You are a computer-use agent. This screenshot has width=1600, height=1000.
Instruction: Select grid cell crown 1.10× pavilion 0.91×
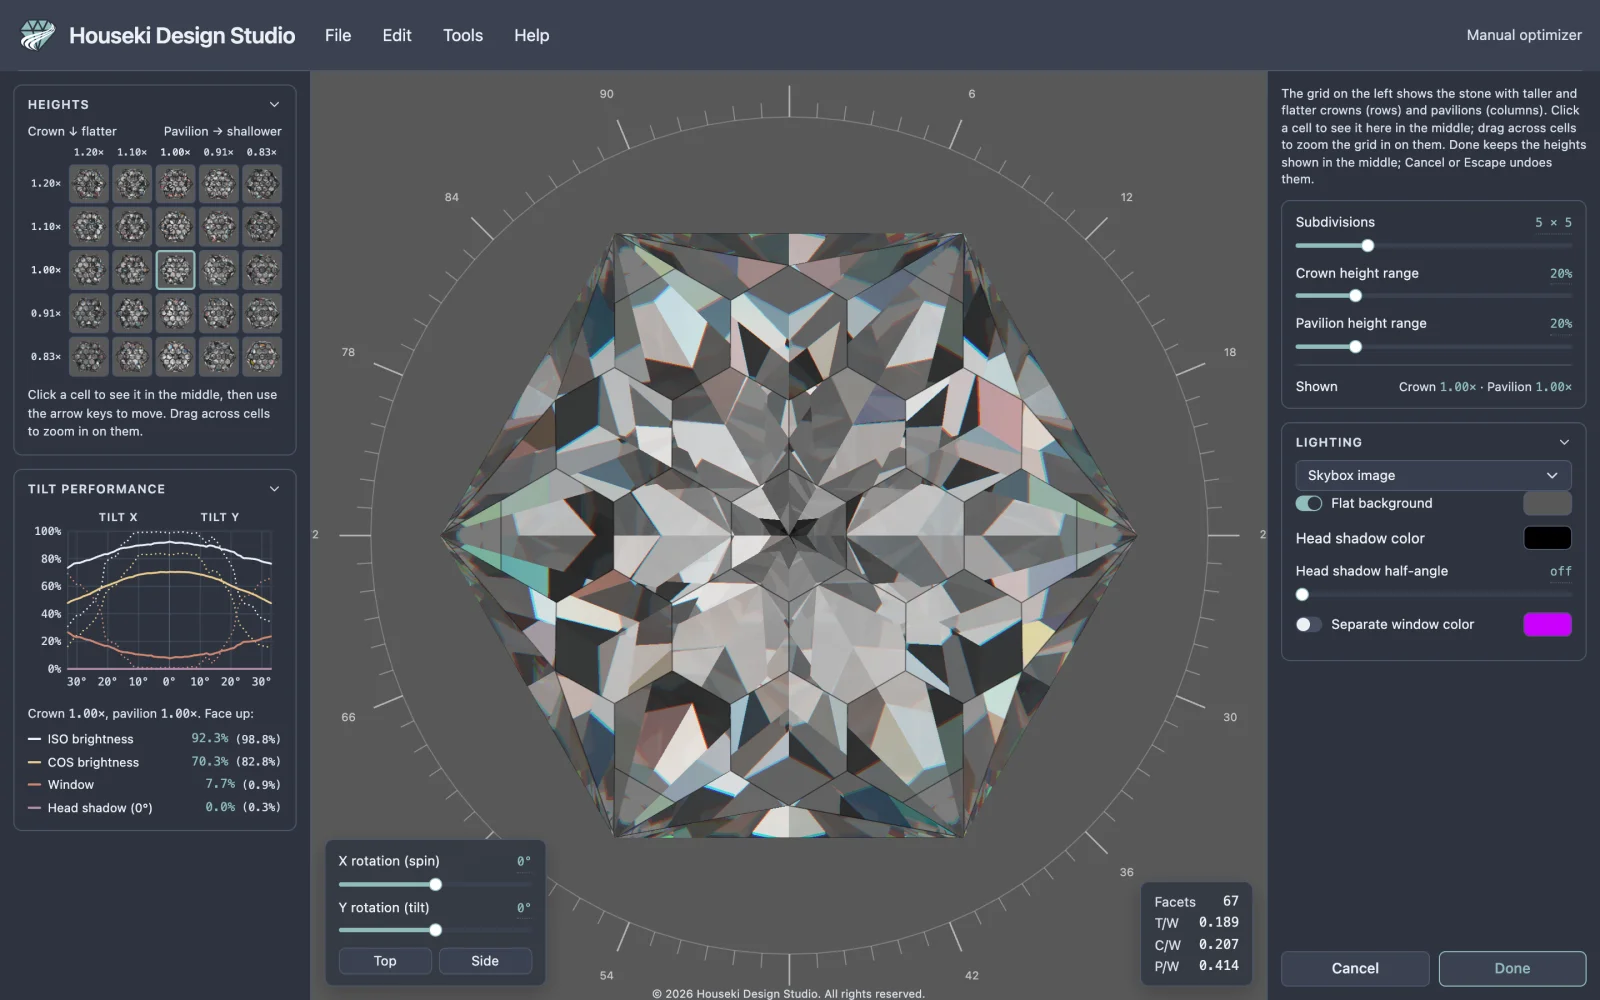tap(219, 227)
